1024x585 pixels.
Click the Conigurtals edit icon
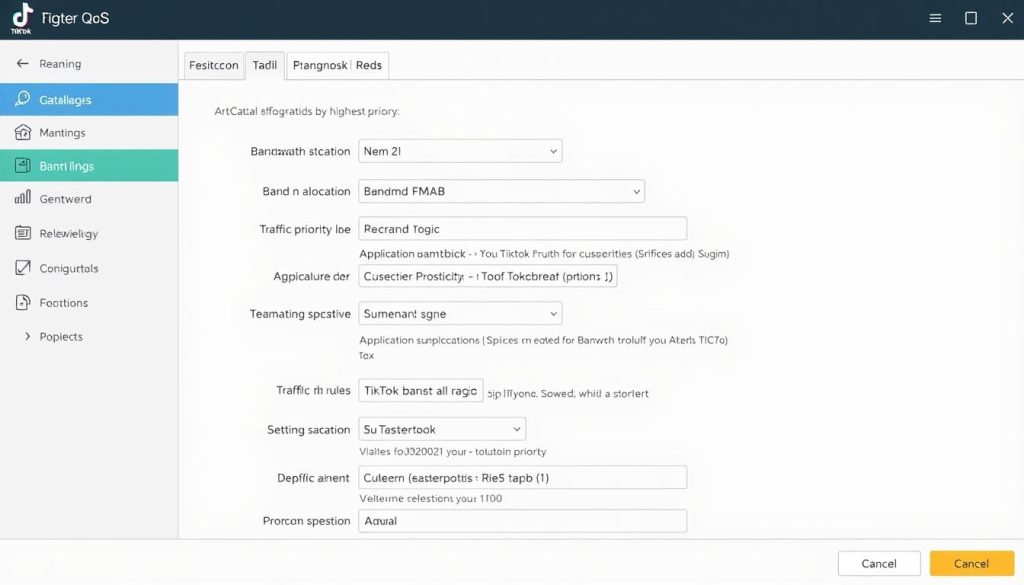pyautogui.click(x=23, y=267)
